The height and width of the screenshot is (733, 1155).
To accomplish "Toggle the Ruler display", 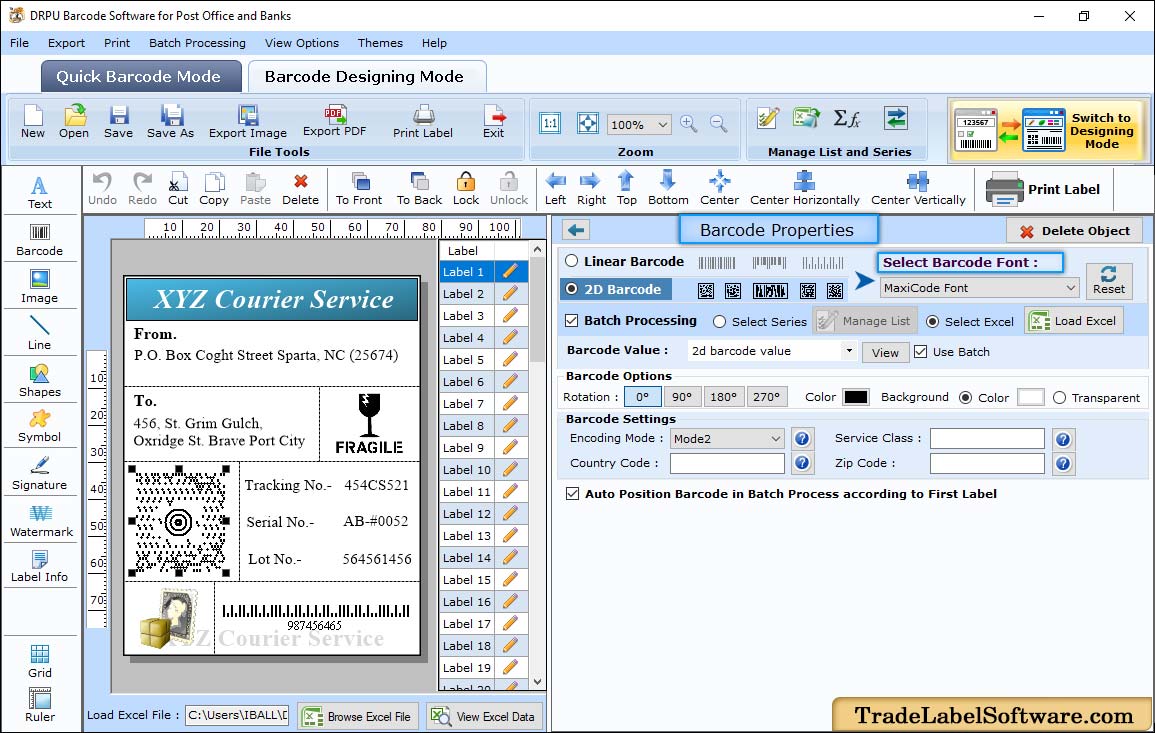I will [40, 705].
